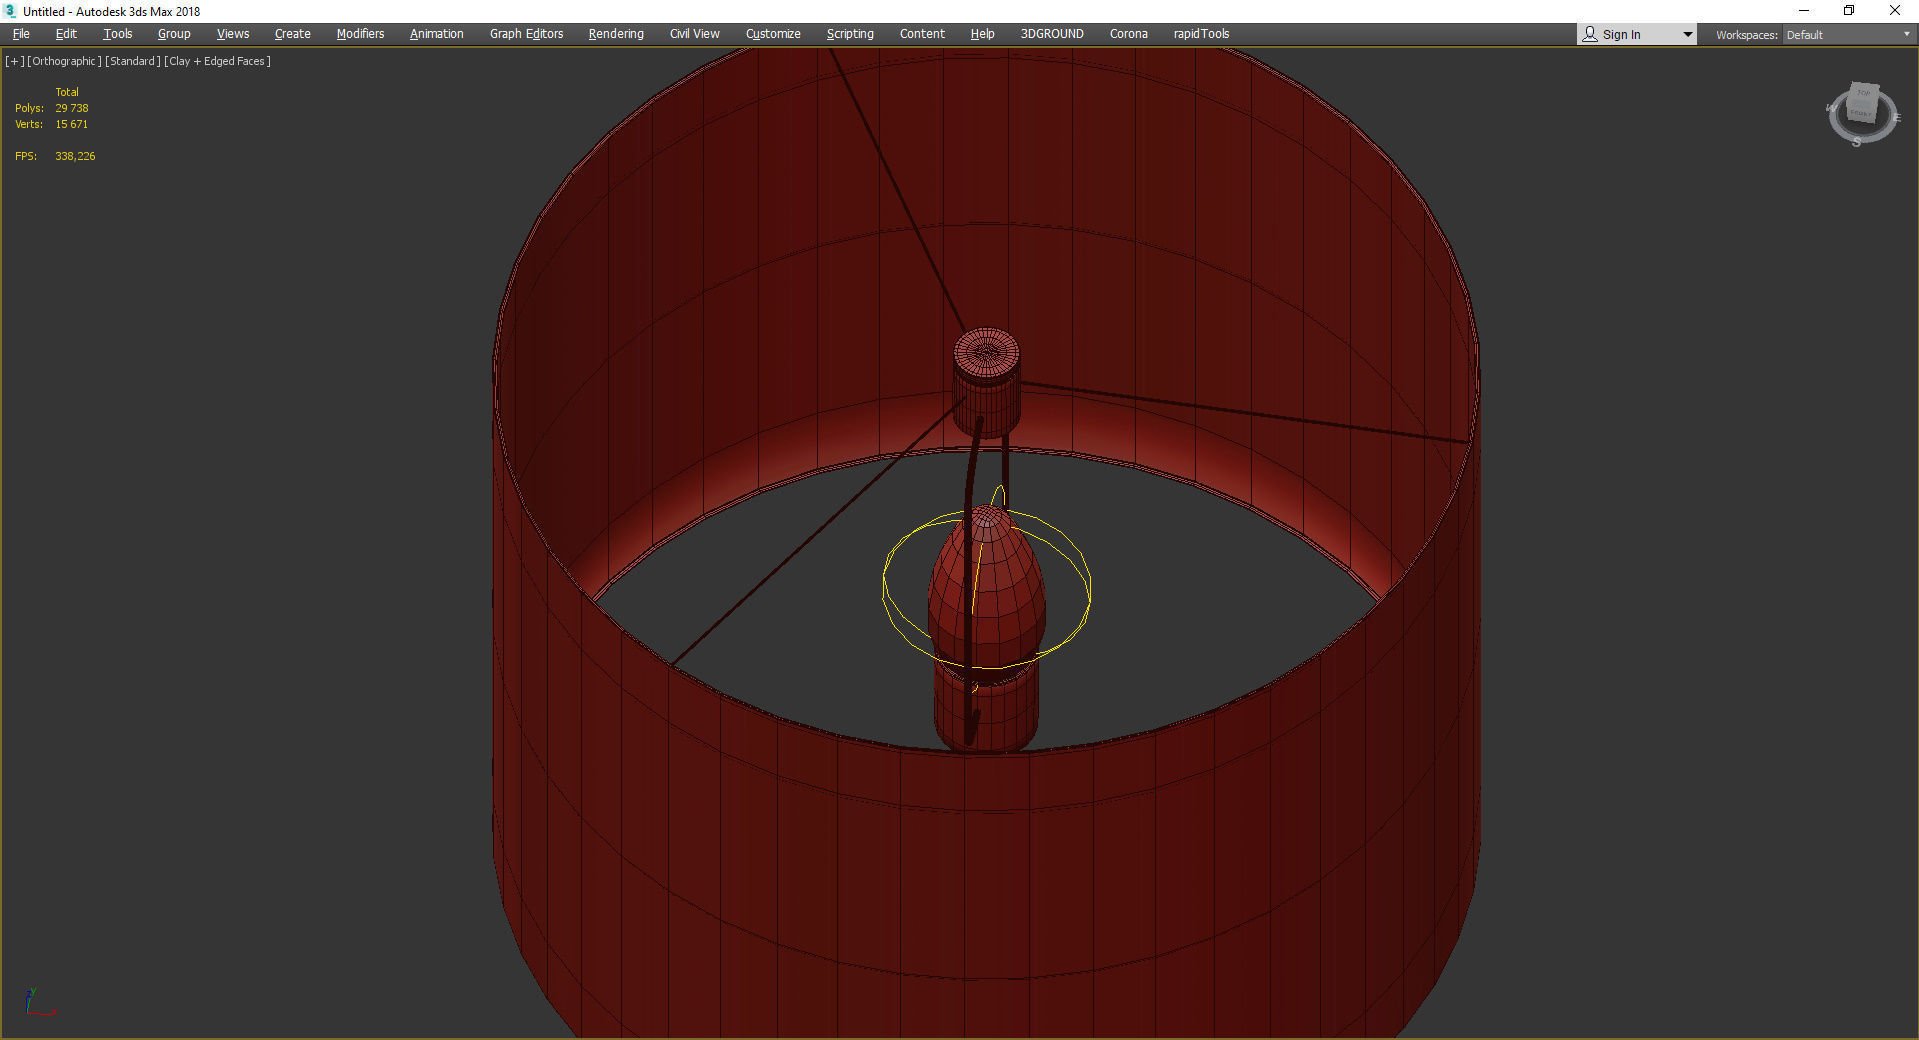Open the Clay + Edged Faces per-view menu

pyautogui.click(x=217, y=61)
